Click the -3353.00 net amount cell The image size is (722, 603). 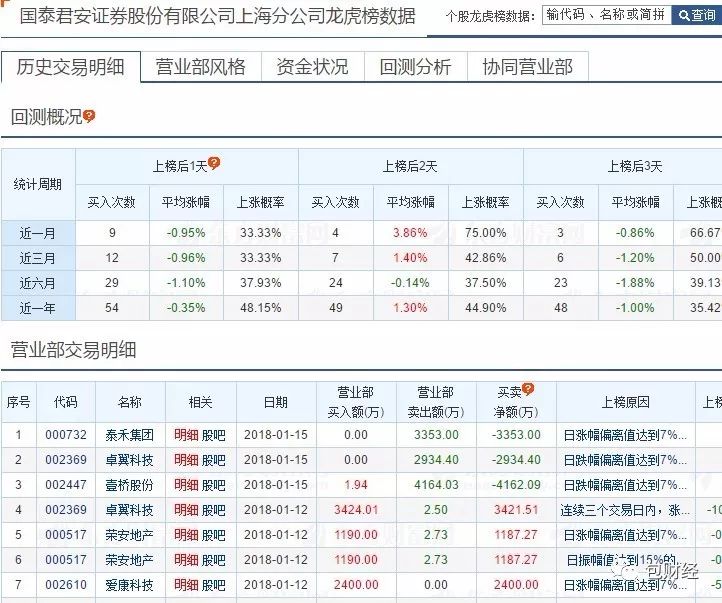(x=516, y=435)
